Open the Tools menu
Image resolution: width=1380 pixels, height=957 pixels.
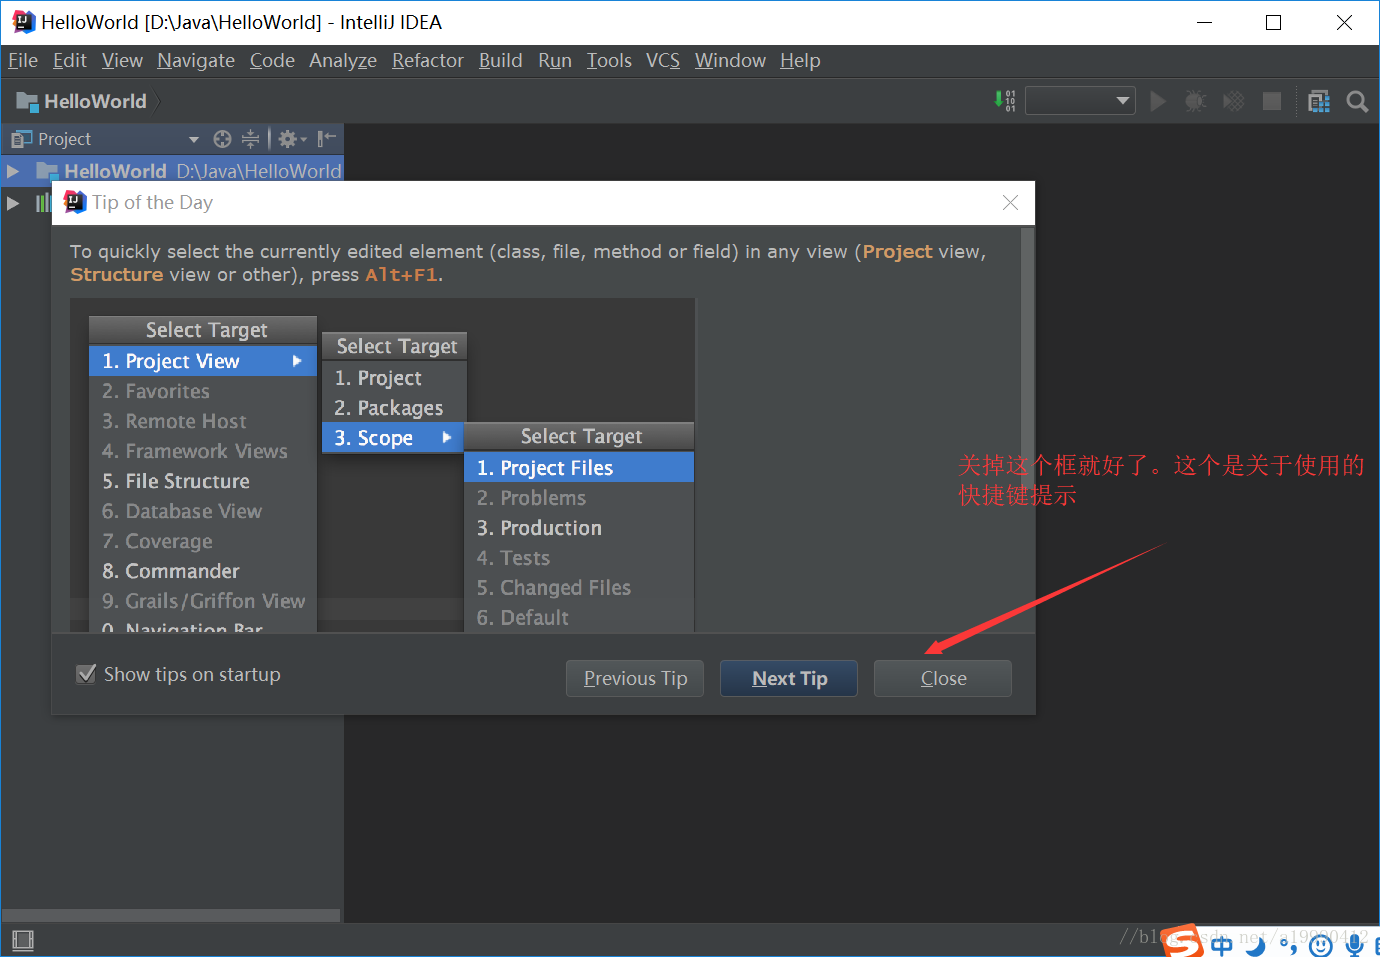[609, 61]
